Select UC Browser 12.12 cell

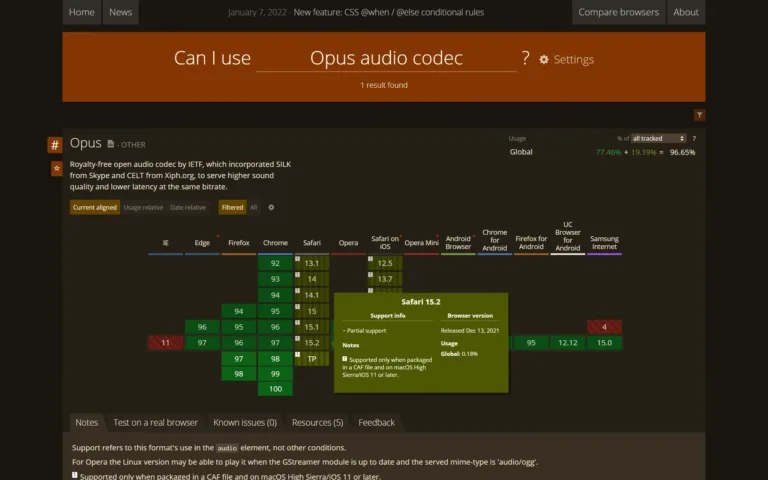[568, 343]
